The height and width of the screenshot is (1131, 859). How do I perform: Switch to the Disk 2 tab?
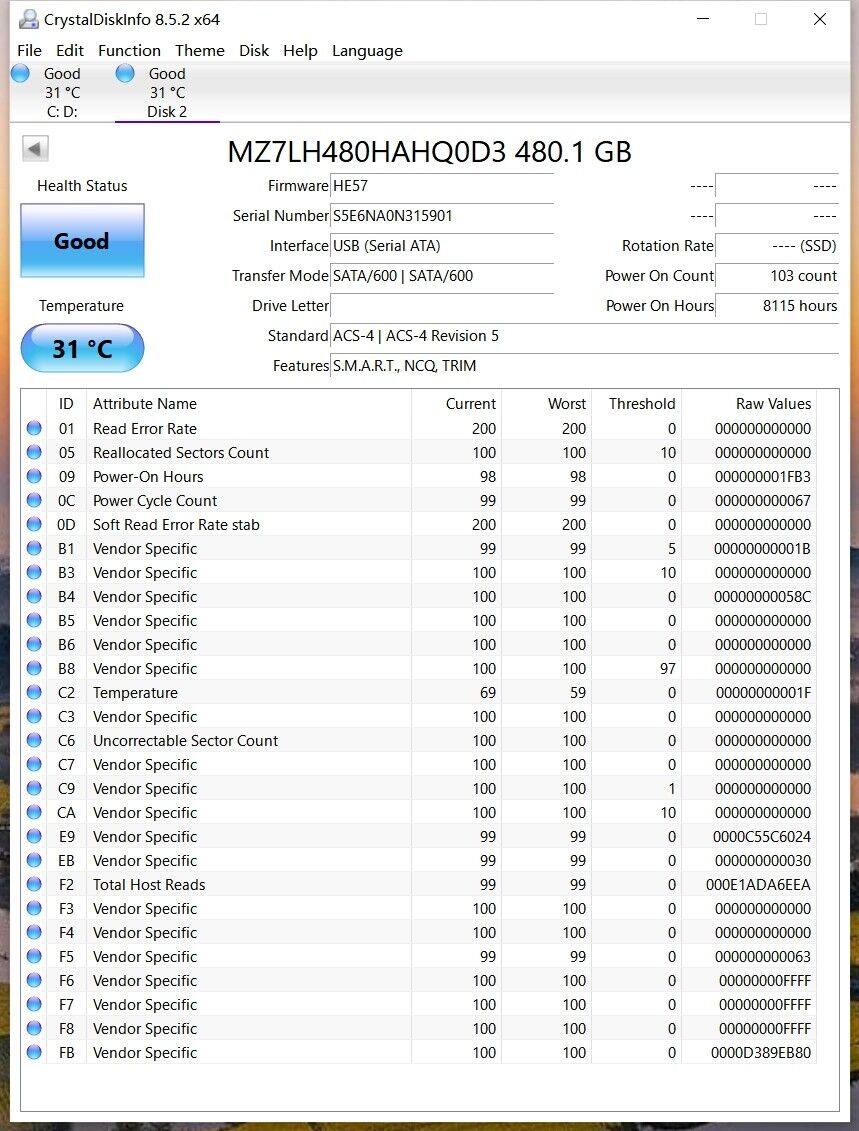167,92
